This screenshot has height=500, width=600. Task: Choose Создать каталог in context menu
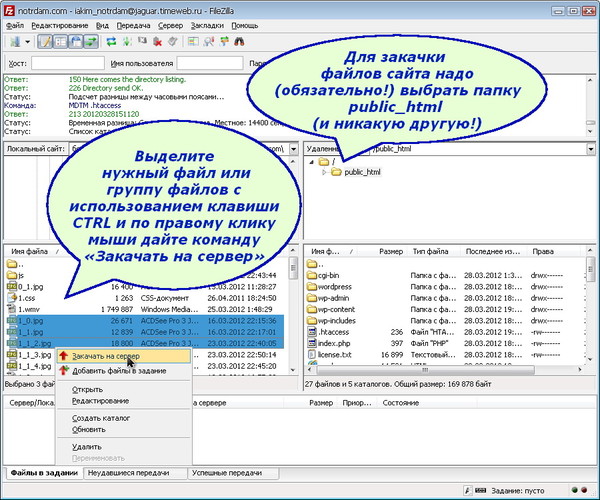tap(124, 418)
